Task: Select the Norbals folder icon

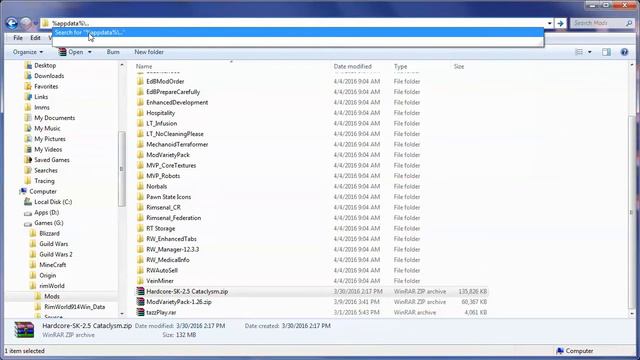Action: pyautogui.click(x=140, y=186)
